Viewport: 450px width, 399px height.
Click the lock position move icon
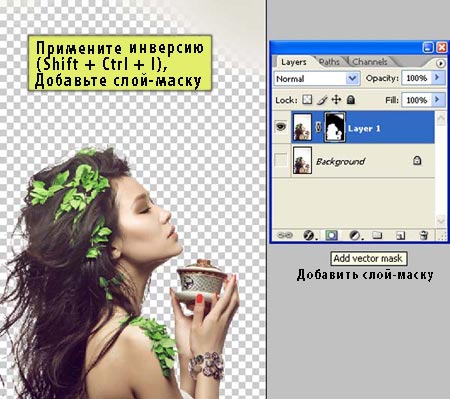pos(336,100)
